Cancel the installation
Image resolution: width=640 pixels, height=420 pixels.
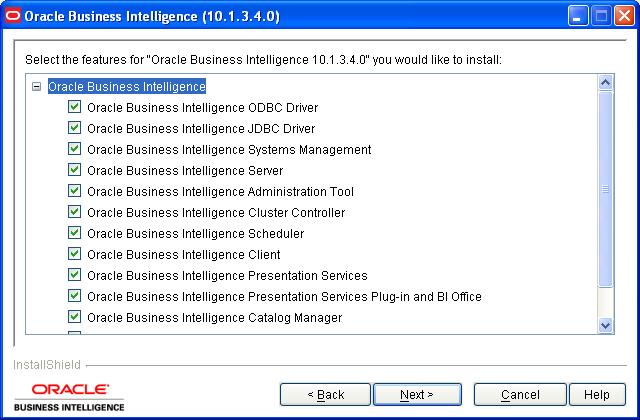click(x=520, y=394)
